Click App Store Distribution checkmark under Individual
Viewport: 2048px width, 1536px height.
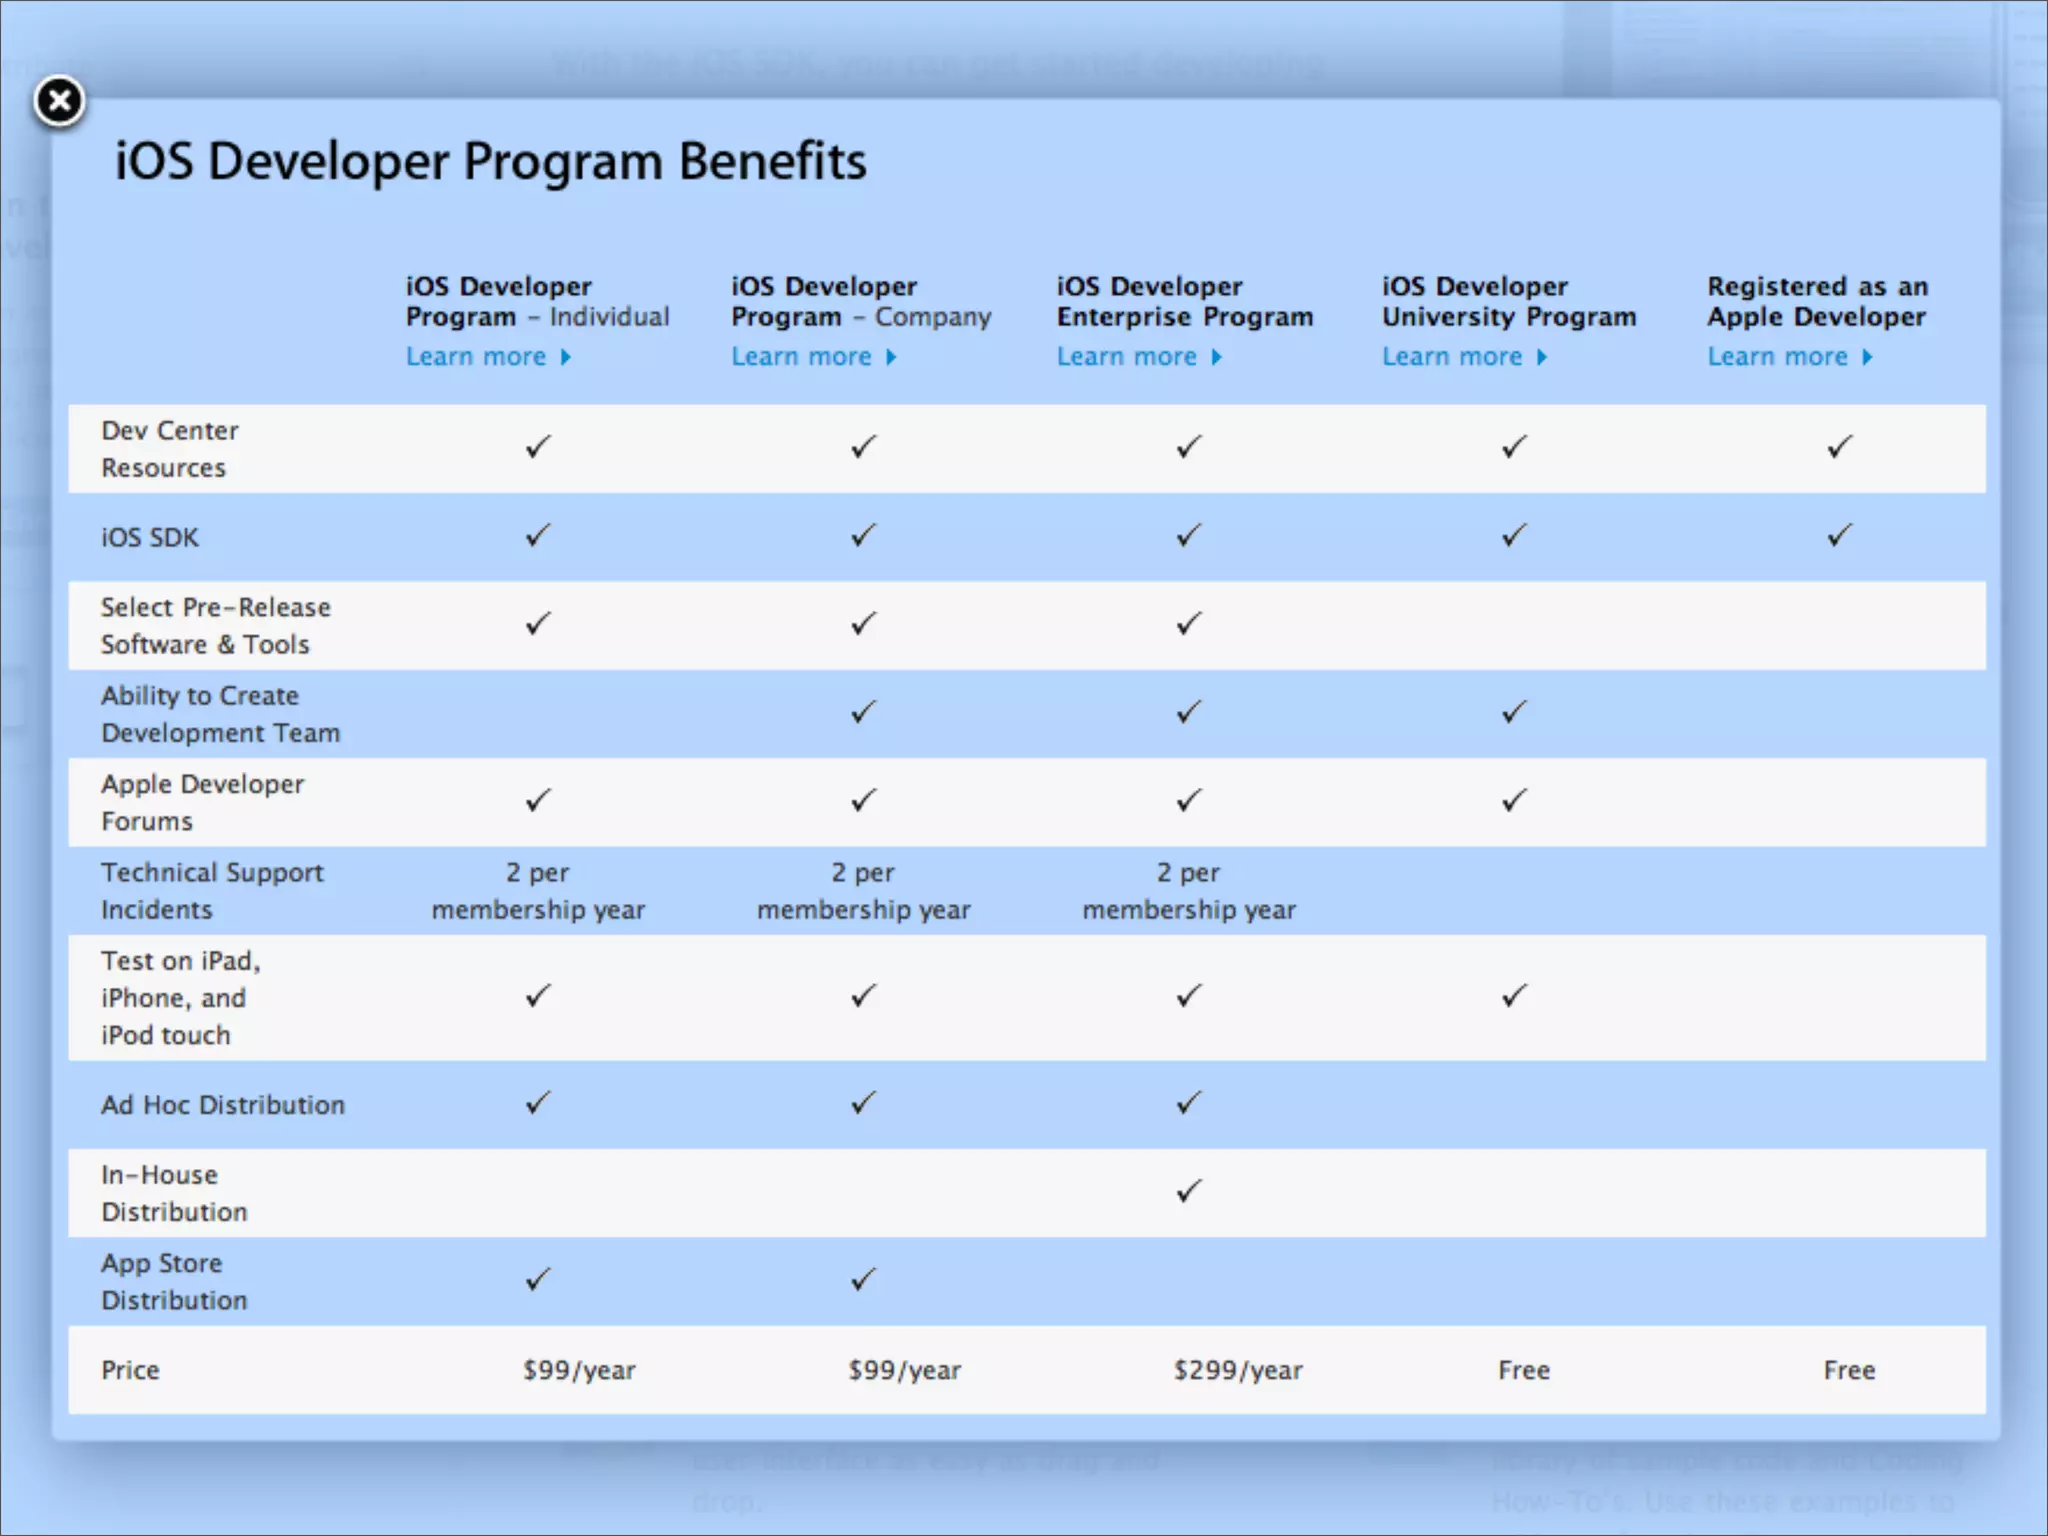point(538,1279)
